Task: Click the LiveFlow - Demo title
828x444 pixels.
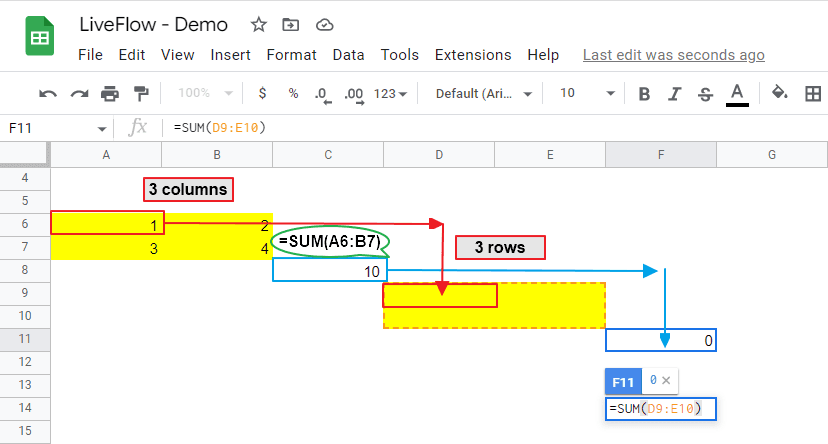Action: pos(154,24)
